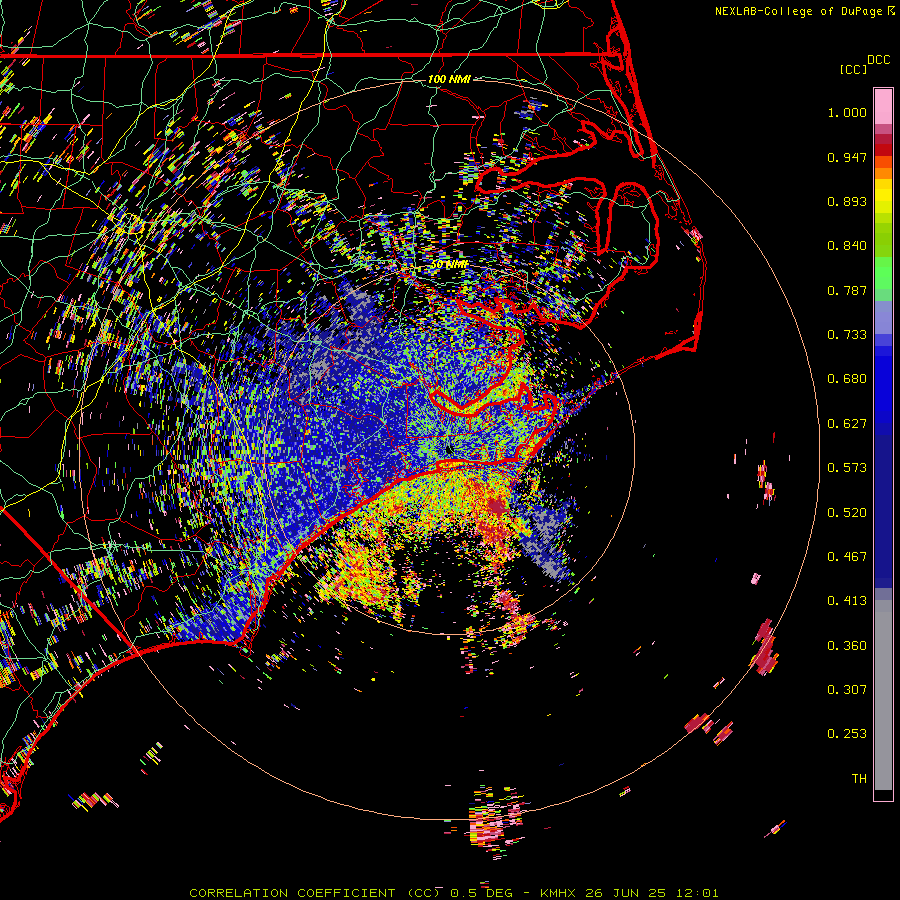Click the 0.733 scale value
The image size is (900, 900).
point(847,335)
